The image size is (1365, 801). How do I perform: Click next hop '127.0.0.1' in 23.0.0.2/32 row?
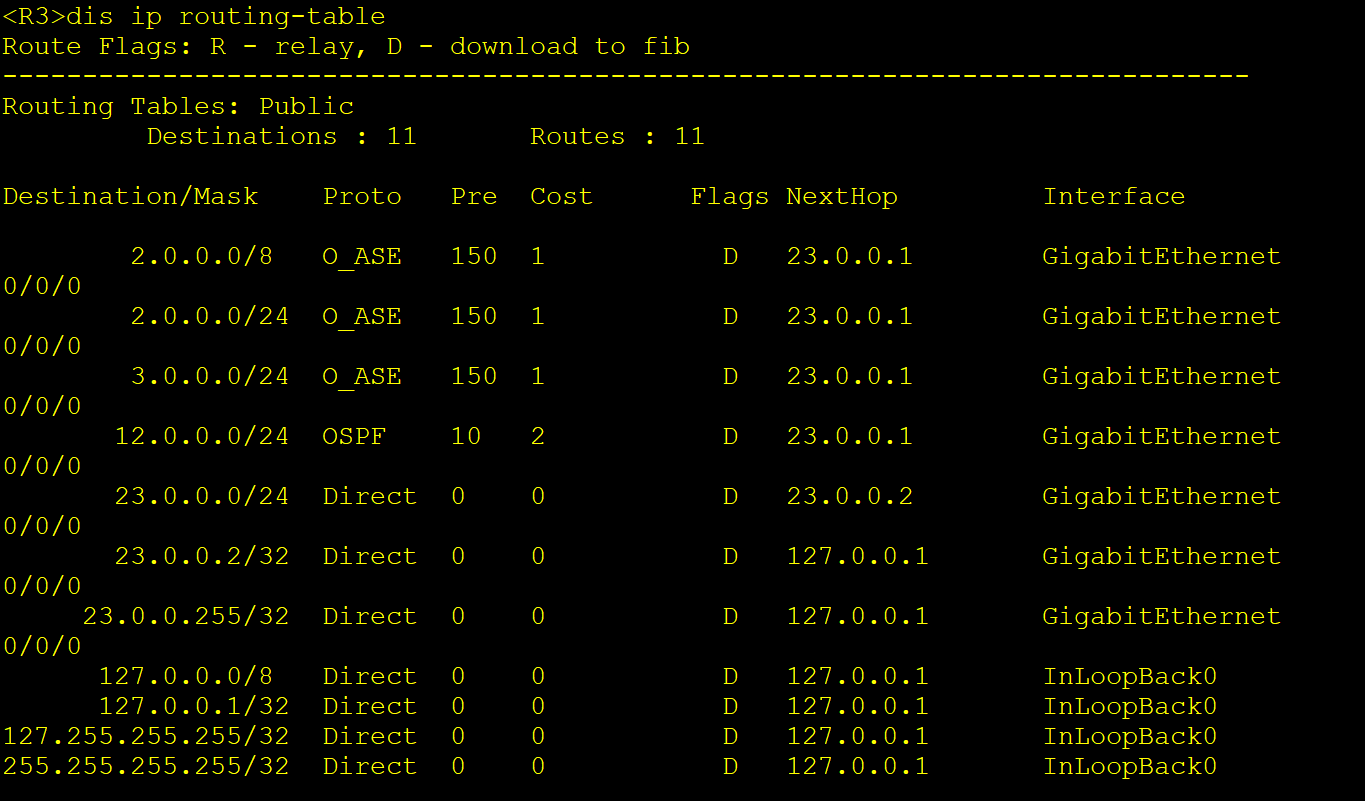tap(858, 557)
